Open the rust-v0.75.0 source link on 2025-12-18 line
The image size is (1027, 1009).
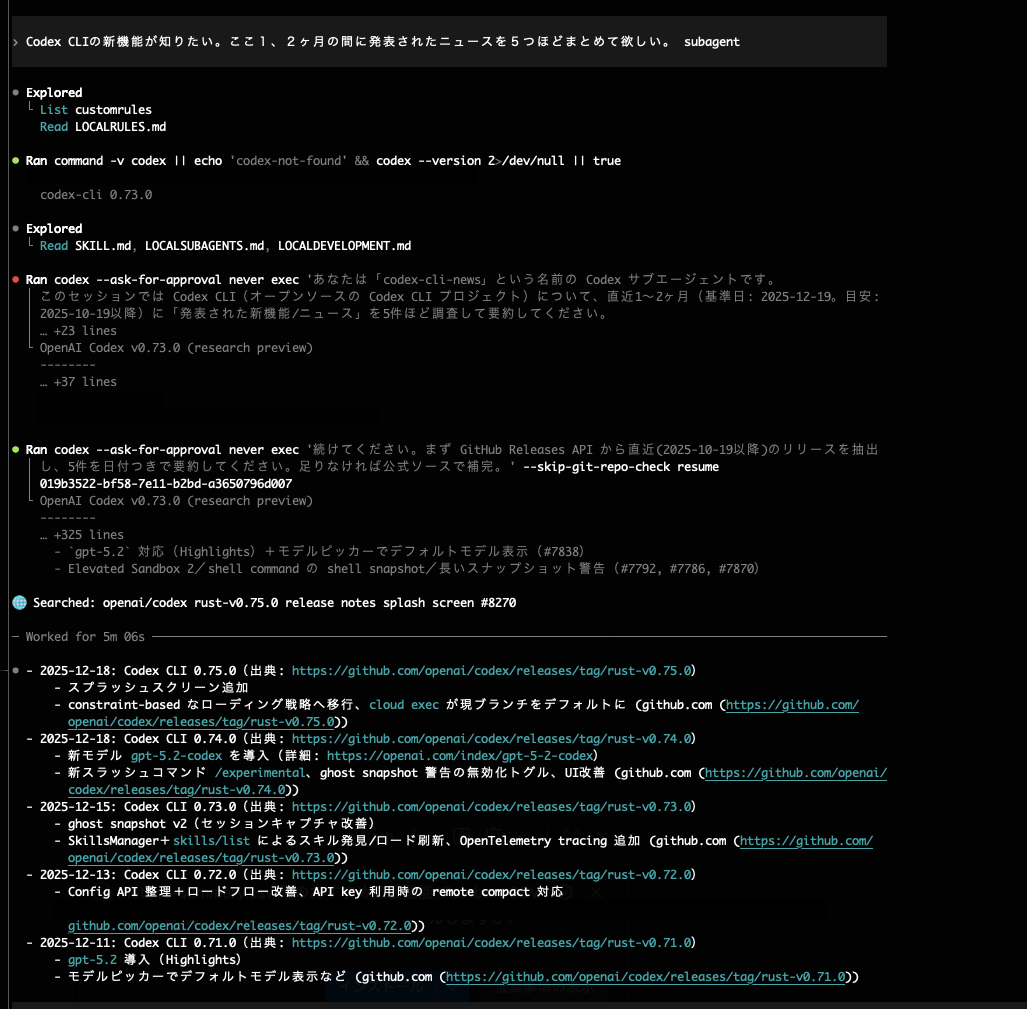coord(491,670)
